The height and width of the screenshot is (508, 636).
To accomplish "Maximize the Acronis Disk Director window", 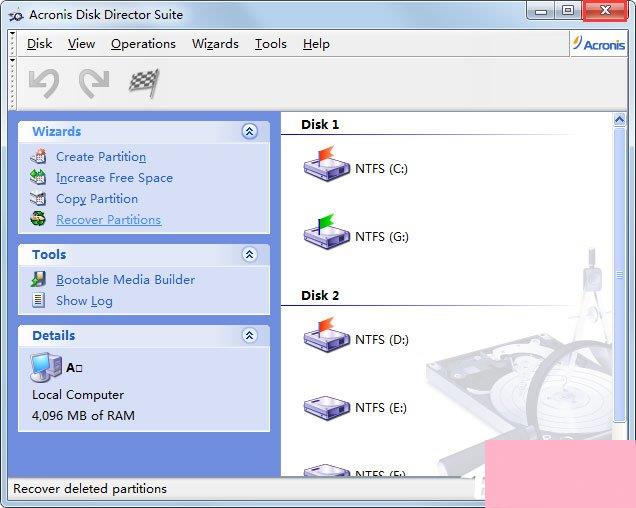I will click(568, 11).
